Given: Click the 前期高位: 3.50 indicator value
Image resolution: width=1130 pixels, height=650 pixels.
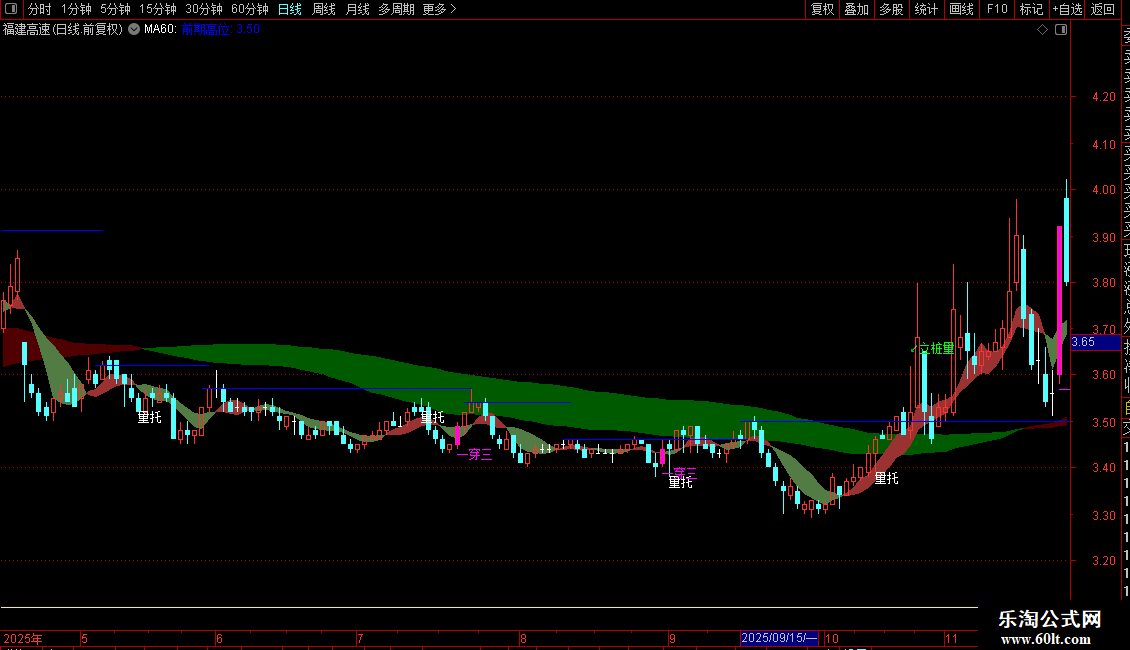Looking at the screenshot, I should click(x=221, y=30).
